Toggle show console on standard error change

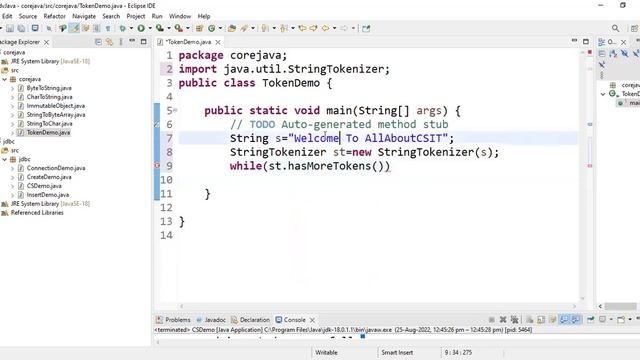pos(576,320)
